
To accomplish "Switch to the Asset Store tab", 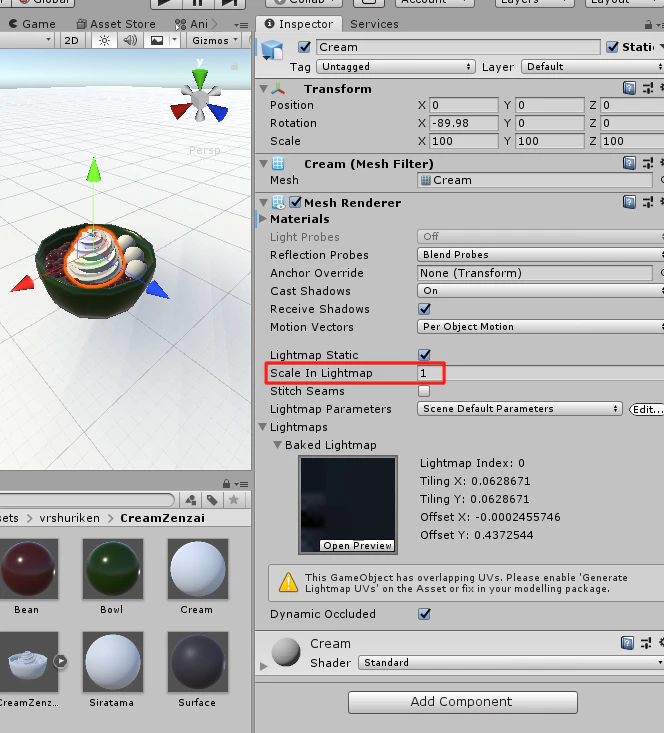I will pos(116,24).
